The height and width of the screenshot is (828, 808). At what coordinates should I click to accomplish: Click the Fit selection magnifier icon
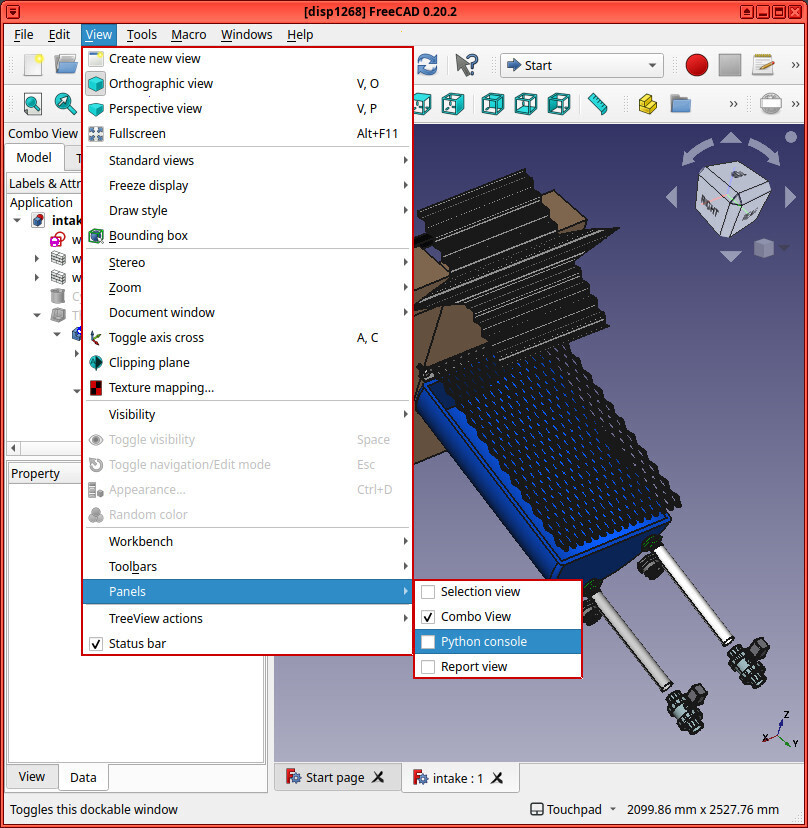click(65, 104)
